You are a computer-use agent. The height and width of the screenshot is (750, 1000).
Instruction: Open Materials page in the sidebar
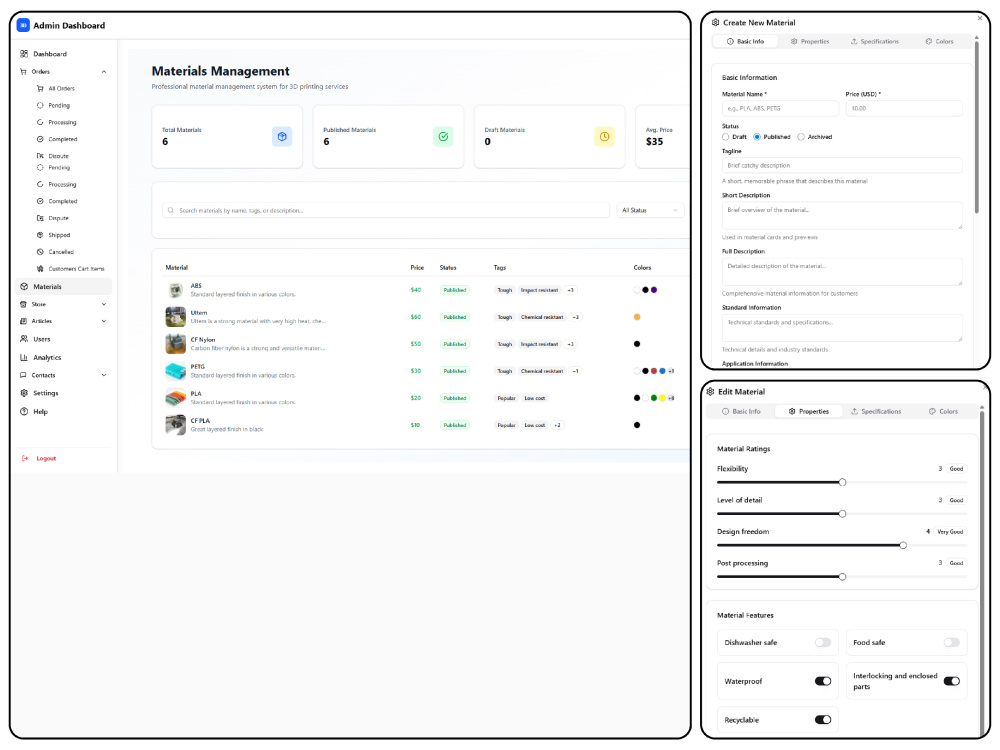pyautogui.click(x=64, y=287)
